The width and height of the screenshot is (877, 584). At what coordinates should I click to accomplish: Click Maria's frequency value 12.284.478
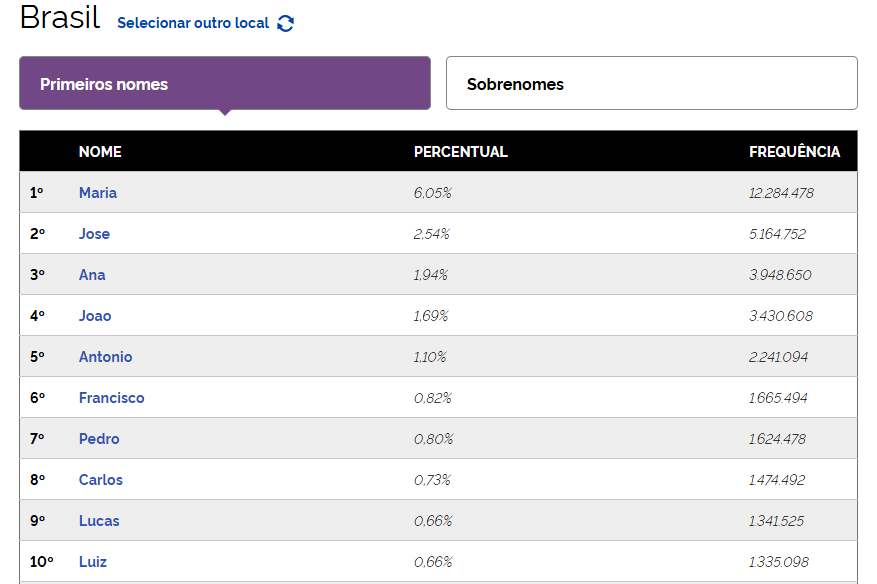pyautogui.click(x=781, y=193)
